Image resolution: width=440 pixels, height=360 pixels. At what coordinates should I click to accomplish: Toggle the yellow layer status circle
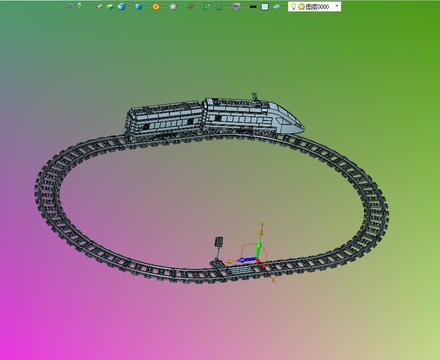coord(301,7)
